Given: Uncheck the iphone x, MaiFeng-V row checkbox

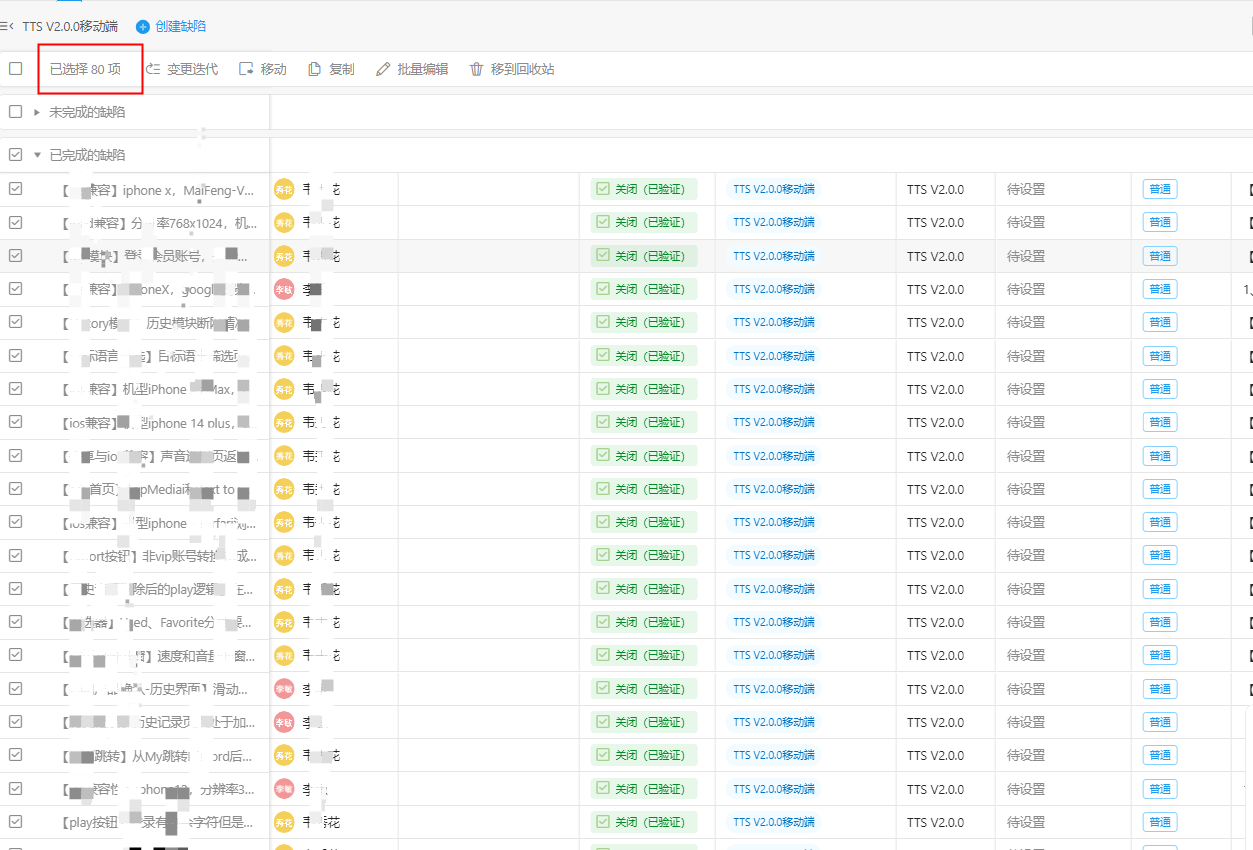Looking at the screenshot, I should point(16,189).
